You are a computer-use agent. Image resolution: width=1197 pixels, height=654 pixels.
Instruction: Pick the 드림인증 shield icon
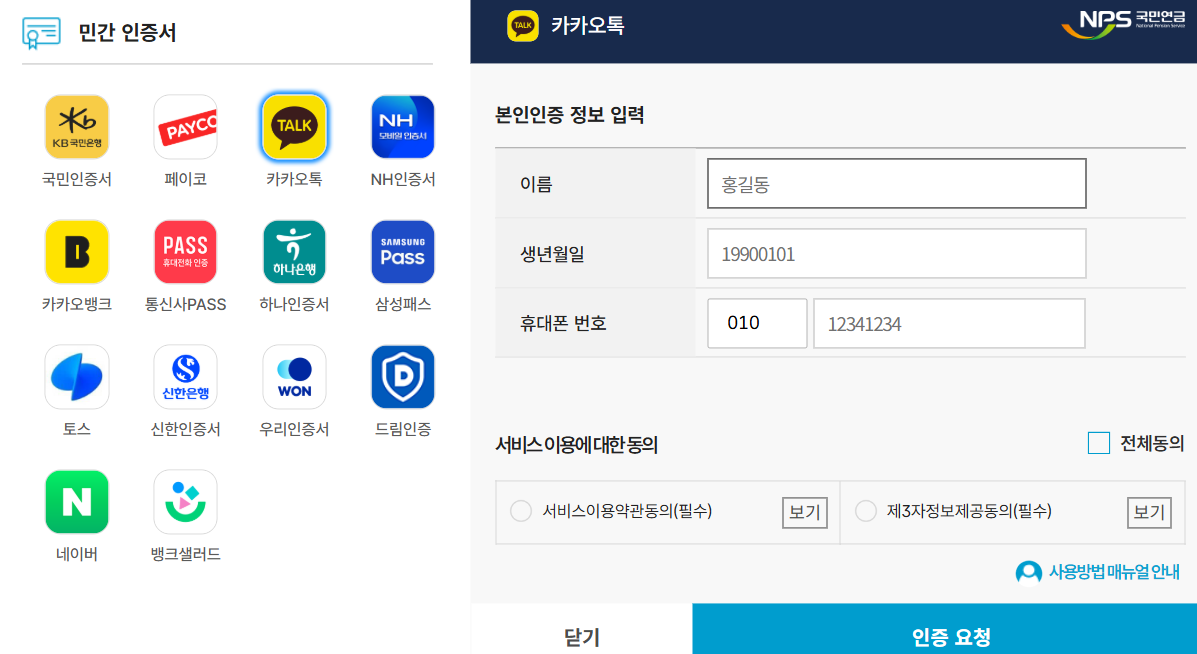tap(403, 377)
